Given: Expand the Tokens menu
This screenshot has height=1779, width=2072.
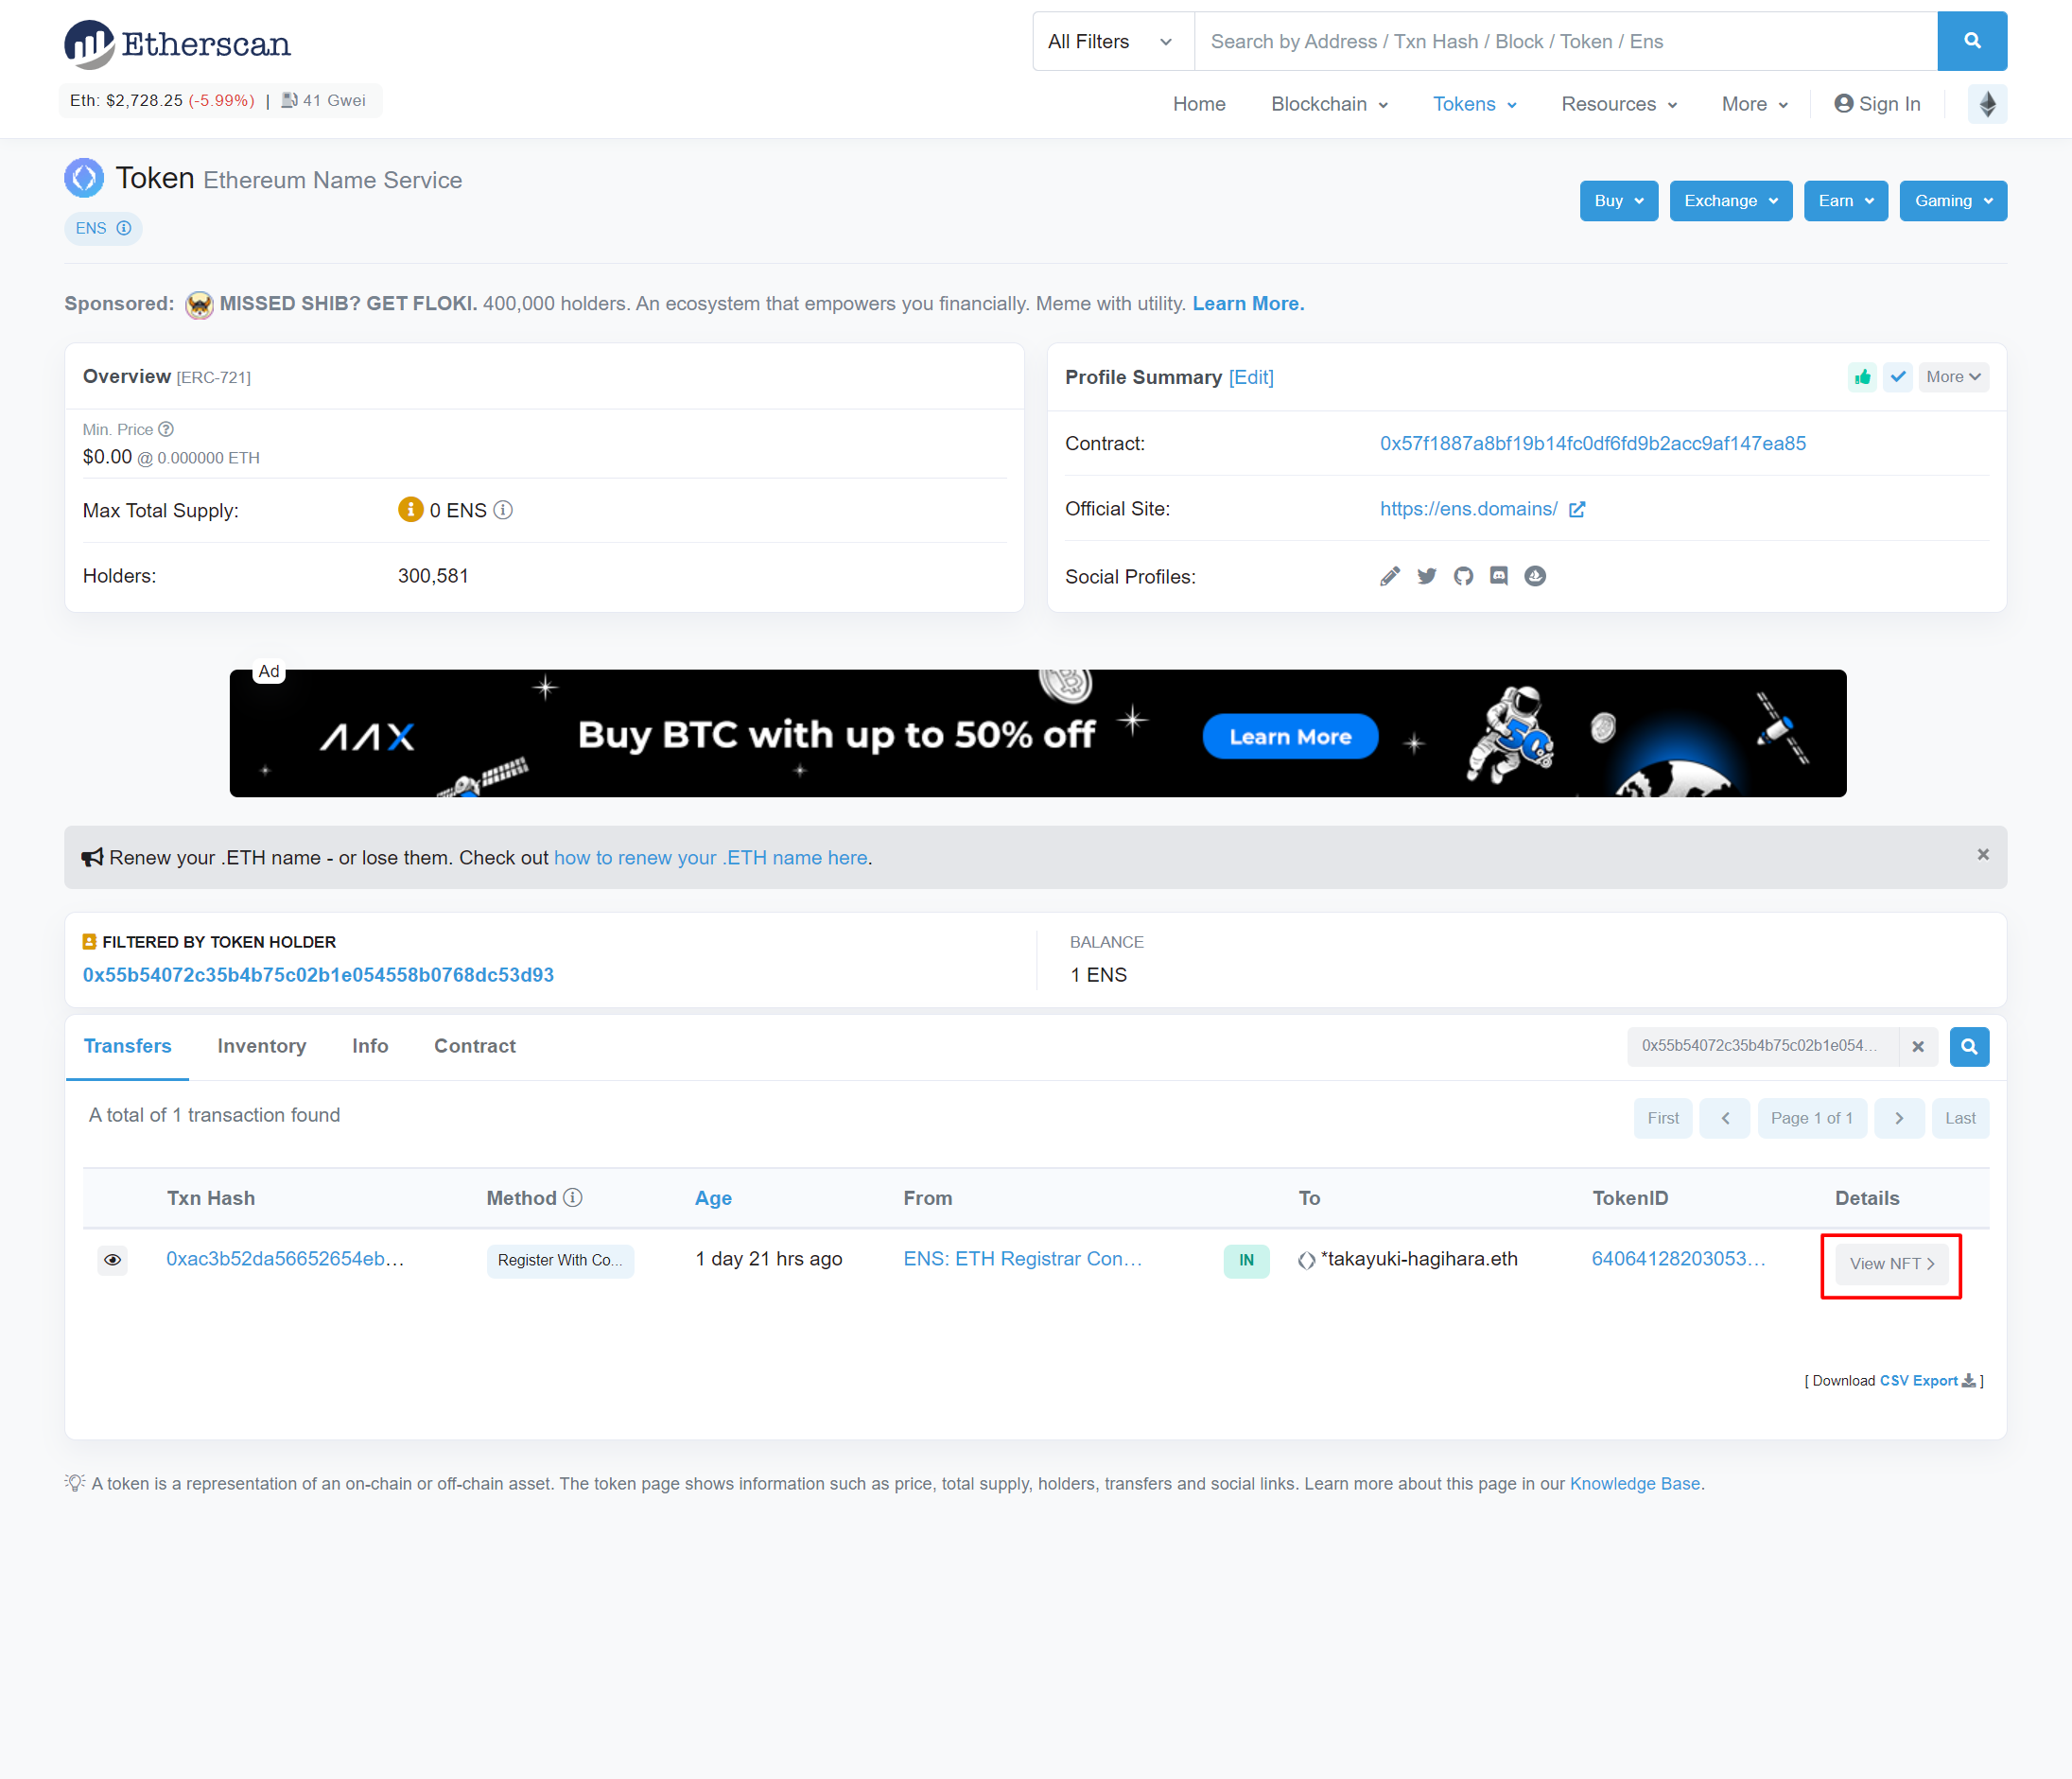Looking at the screenshot, I should [1474, 104].
